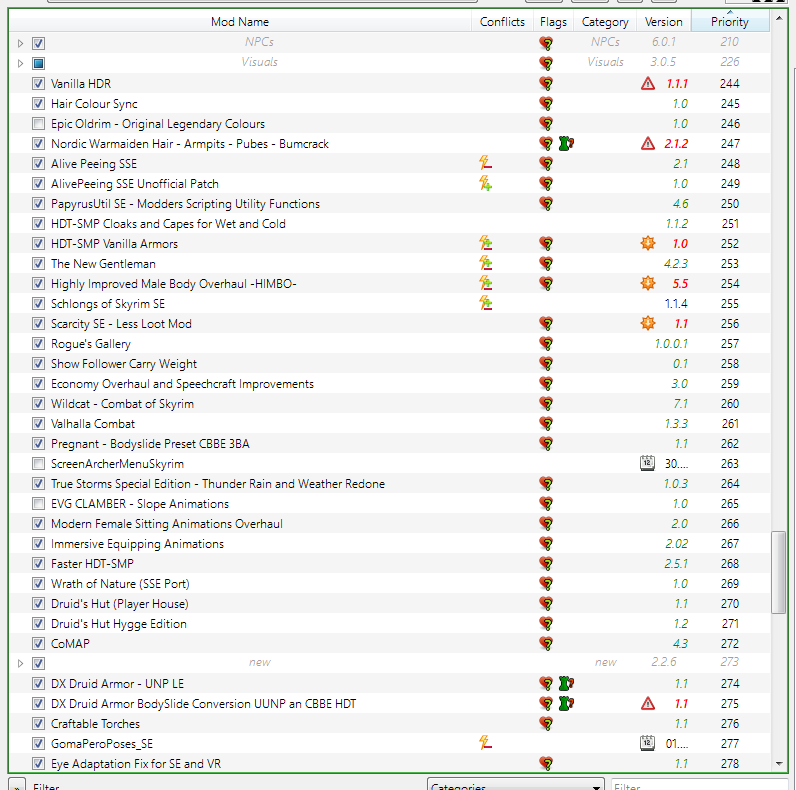Screen dimensions: 796x790
Task: Click the vertical scrollbar thumb of mod list
Action: [778, 573]
